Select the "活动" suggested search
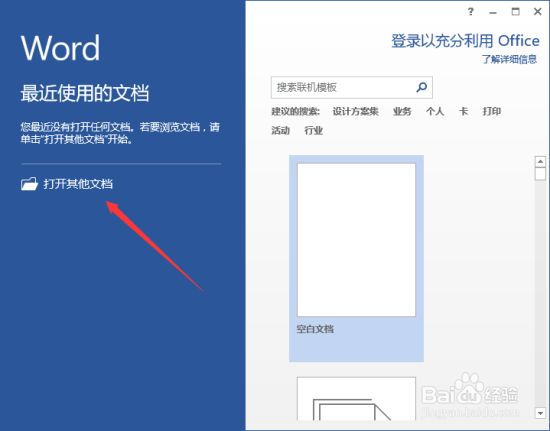Viewport: 550px width, 431px height. point(281,130)
